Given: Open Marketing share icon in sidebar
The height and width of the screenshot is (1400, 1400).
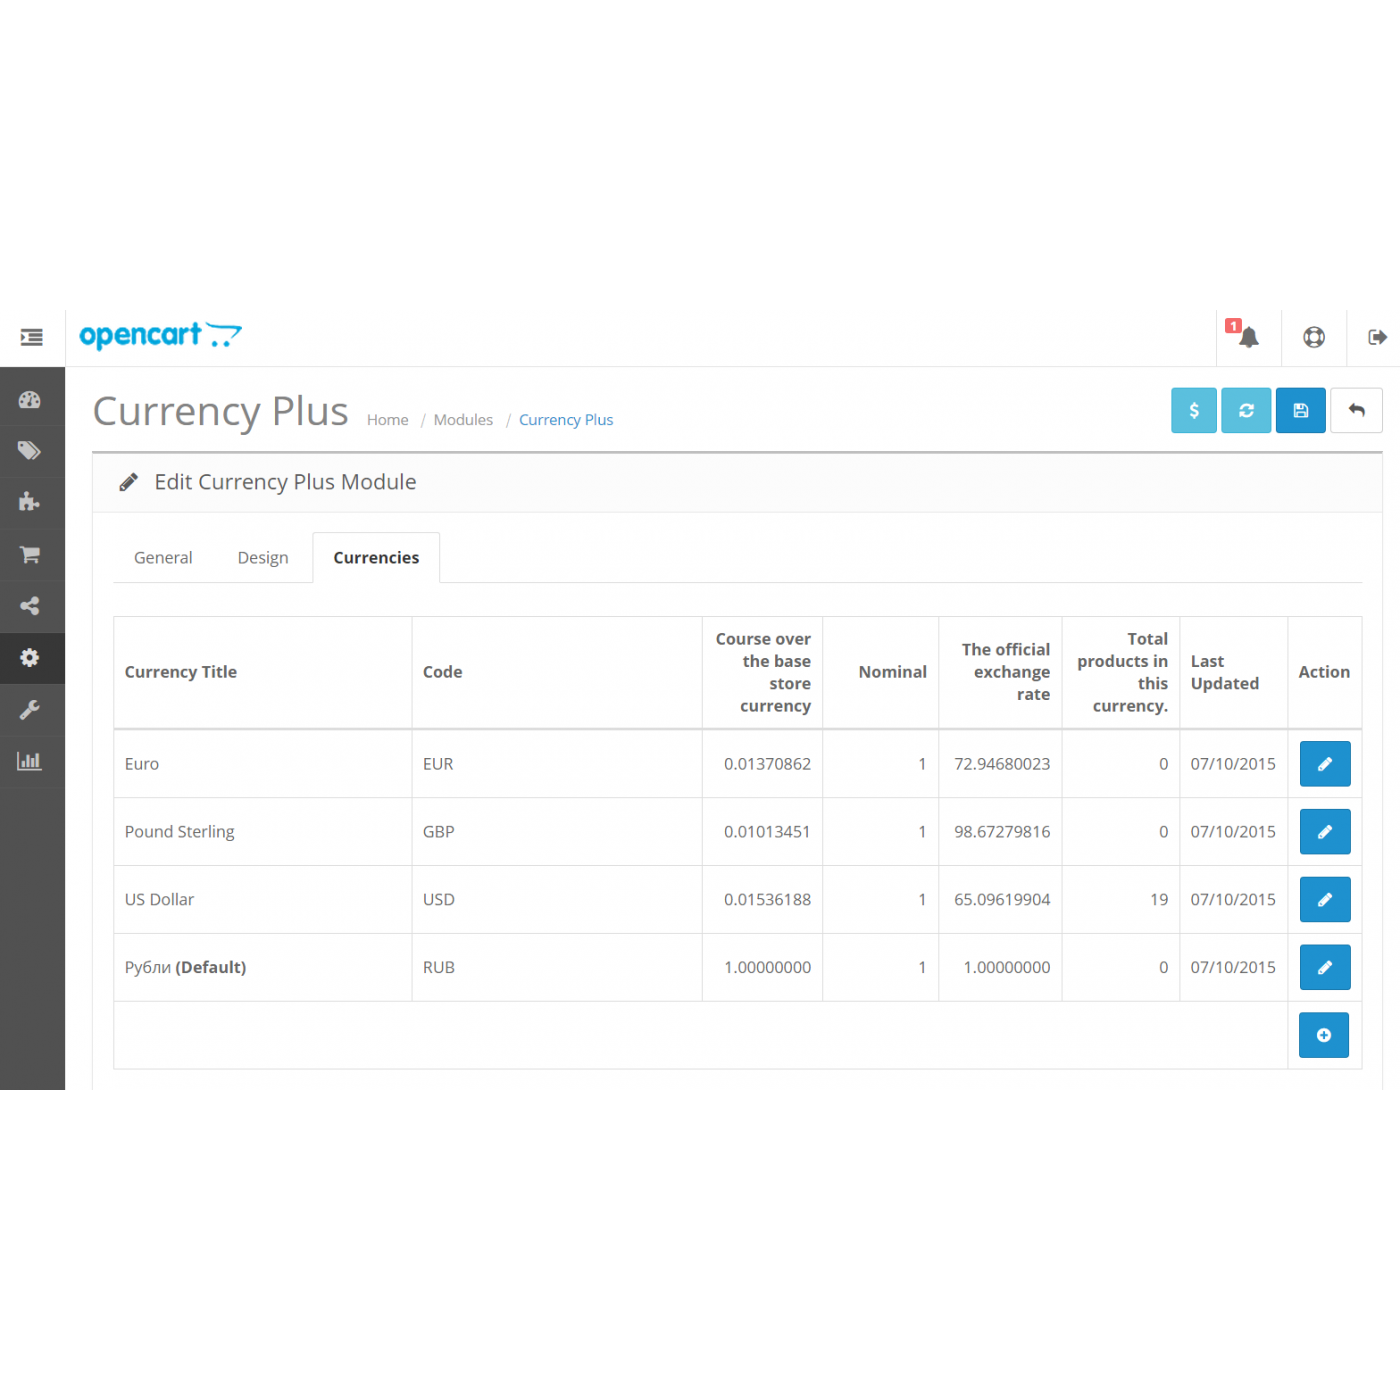Looking at the screenshot, I should 30,606.
